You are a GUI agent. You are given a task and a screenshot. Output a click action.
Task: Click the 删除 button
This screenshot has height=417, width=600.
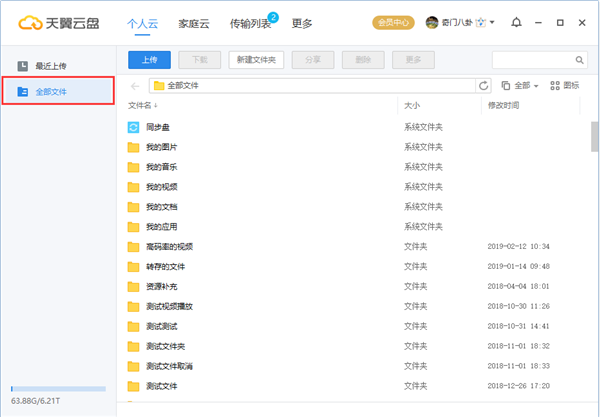[x=363, y=60]
